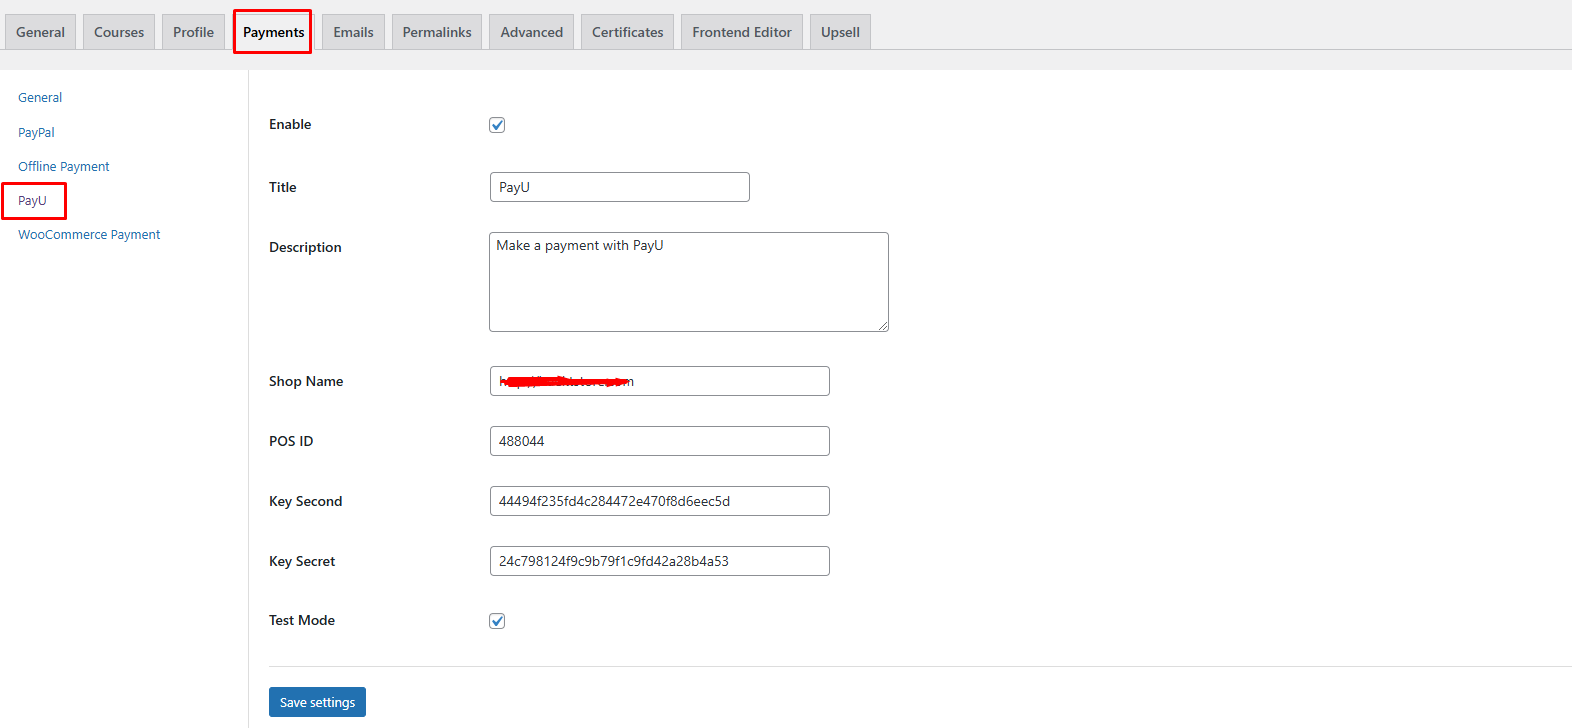The width and height of the screenshot is (1572, 728).
Task: Click the Shop Name label
Action: (x=306, y=381)
